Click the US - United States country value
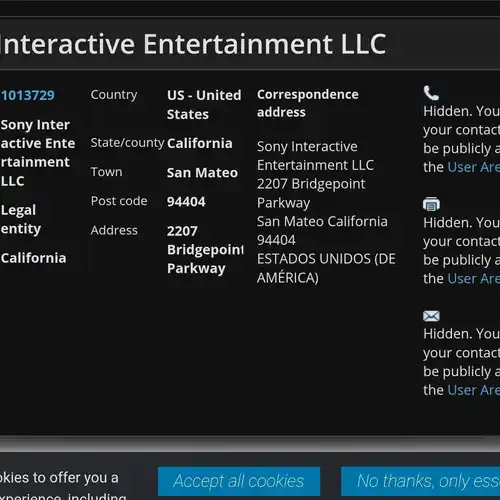500x500 pixels. 204,105
